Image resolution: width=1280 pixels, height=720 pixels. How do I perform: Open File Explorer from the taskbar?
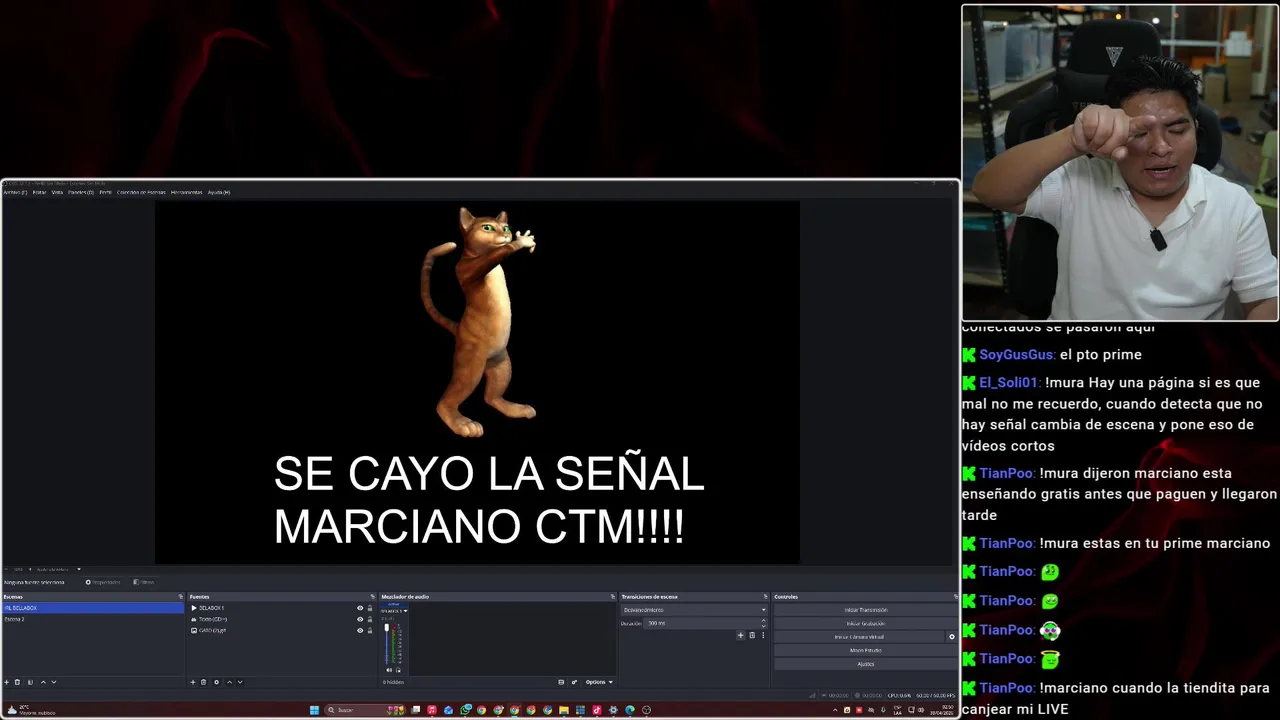564,710
